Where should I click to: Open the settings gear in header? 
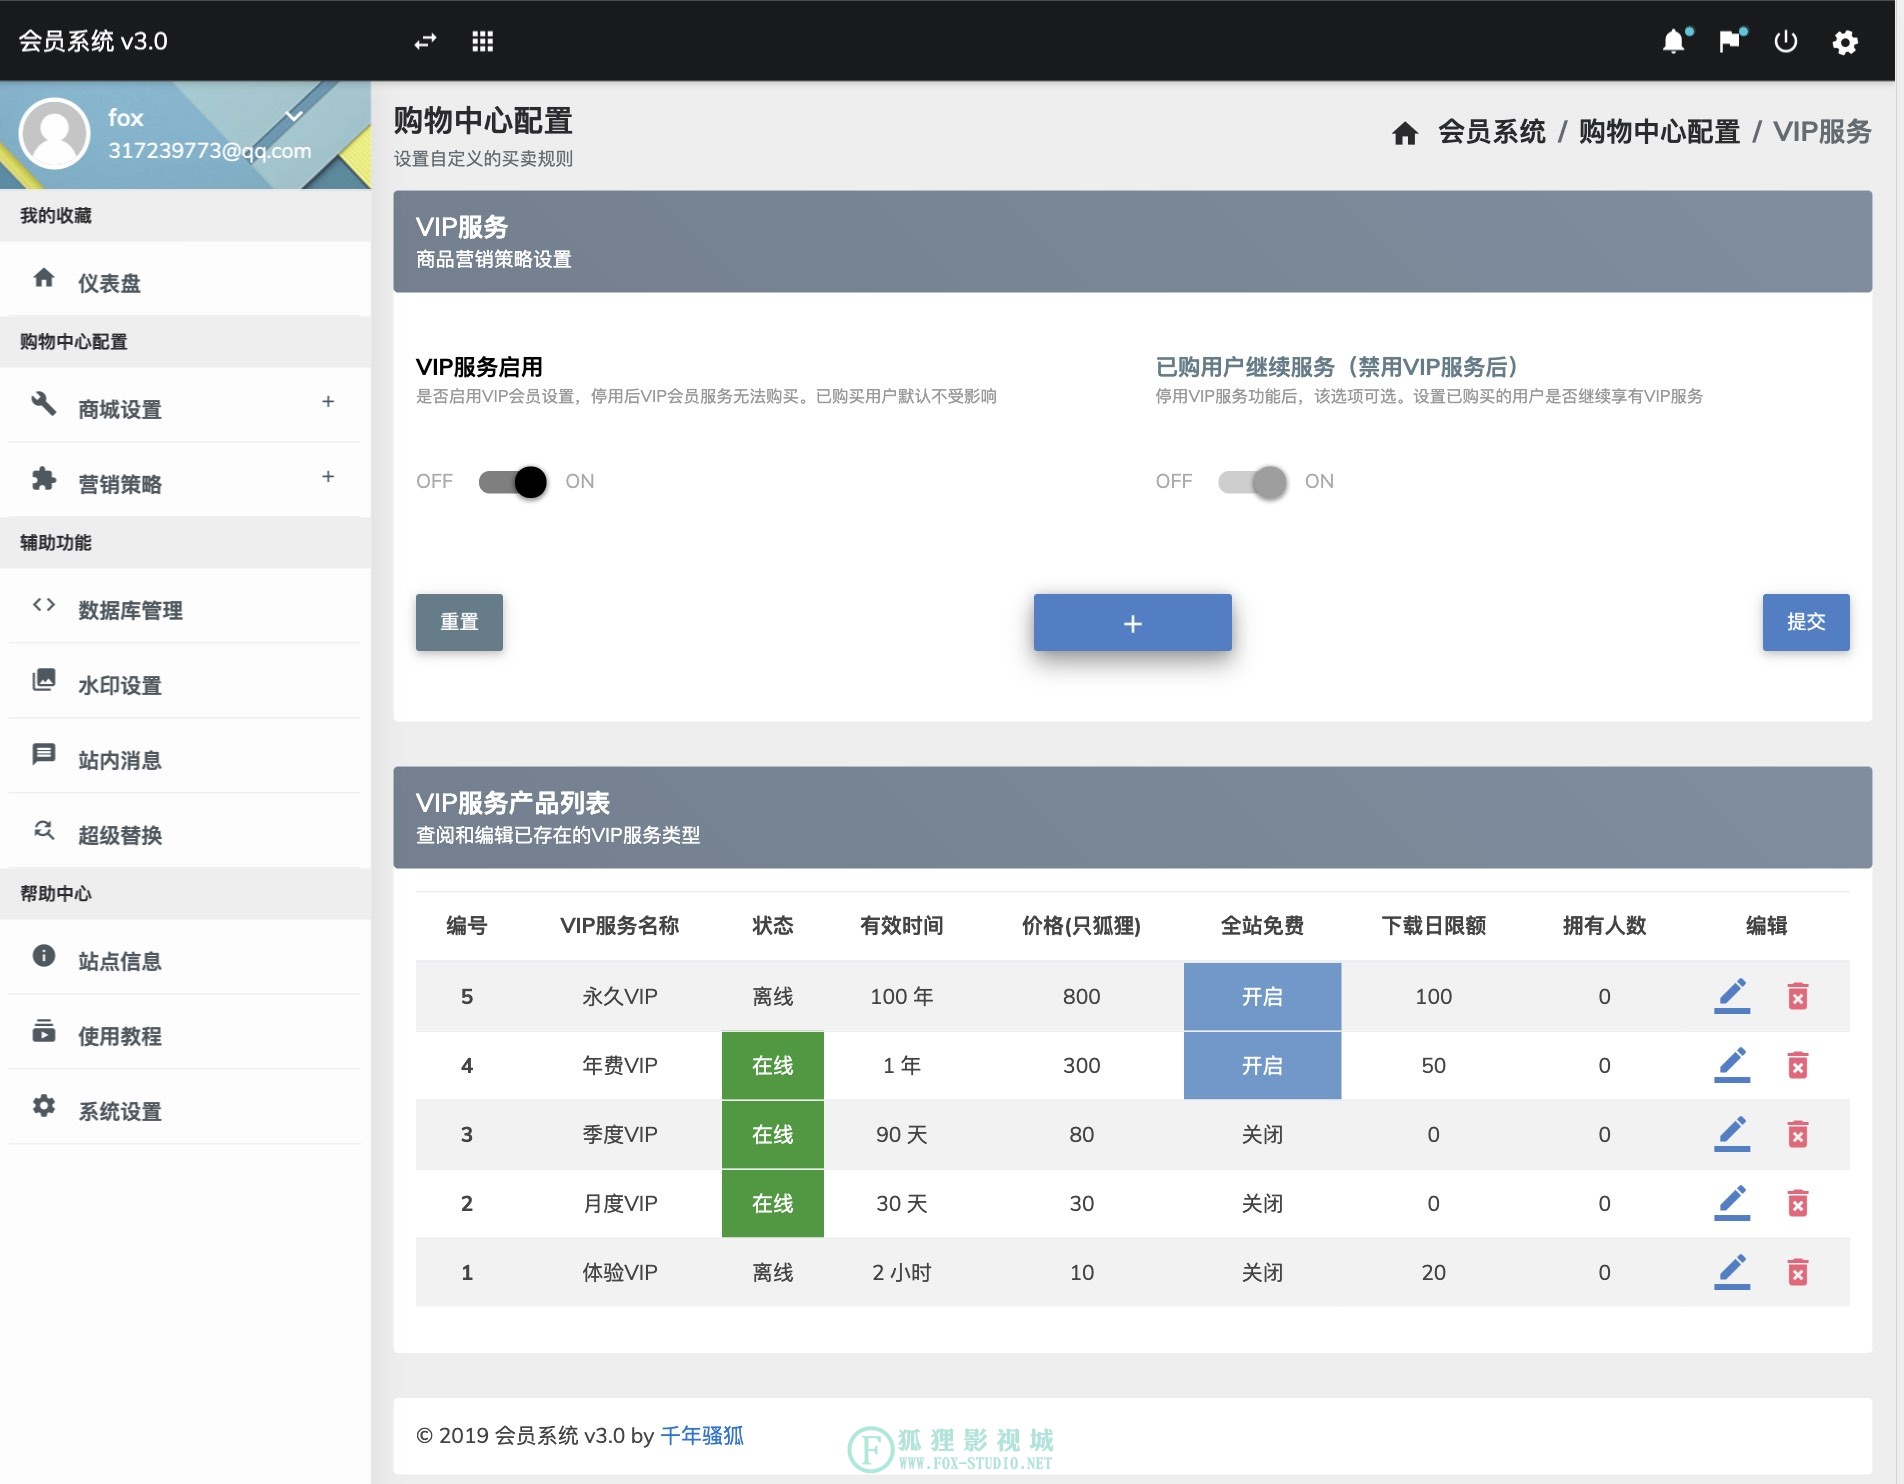click(1845, 42)
